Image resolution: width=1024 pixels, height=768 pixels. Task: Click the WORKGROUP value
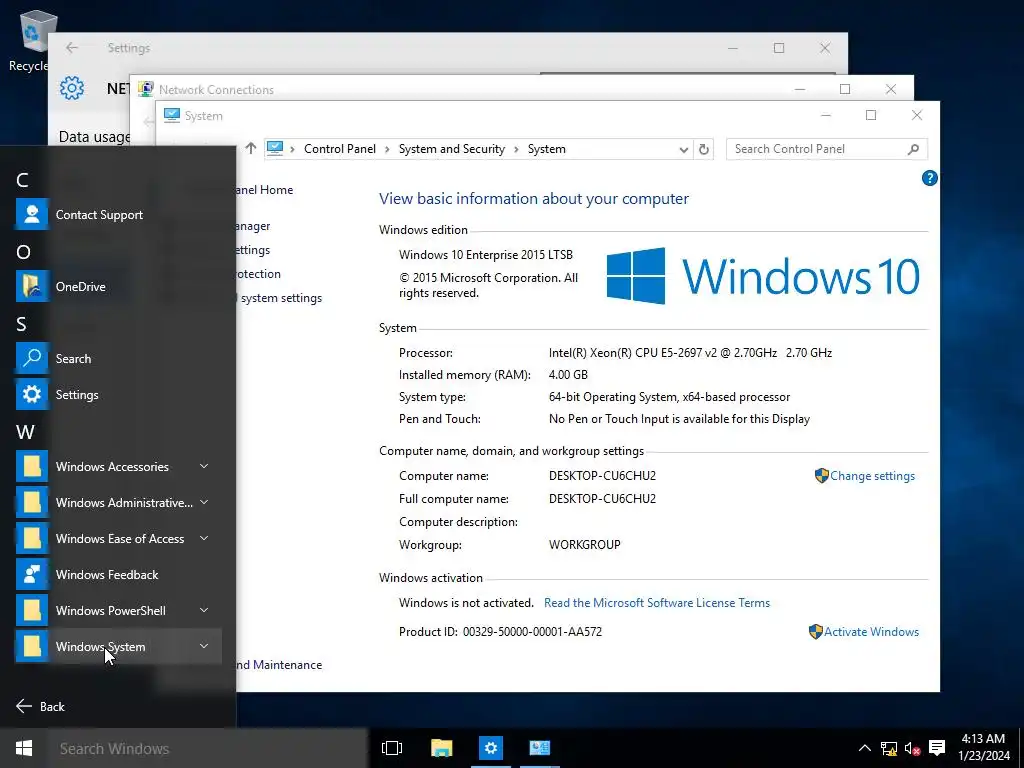tap(584, 545)
